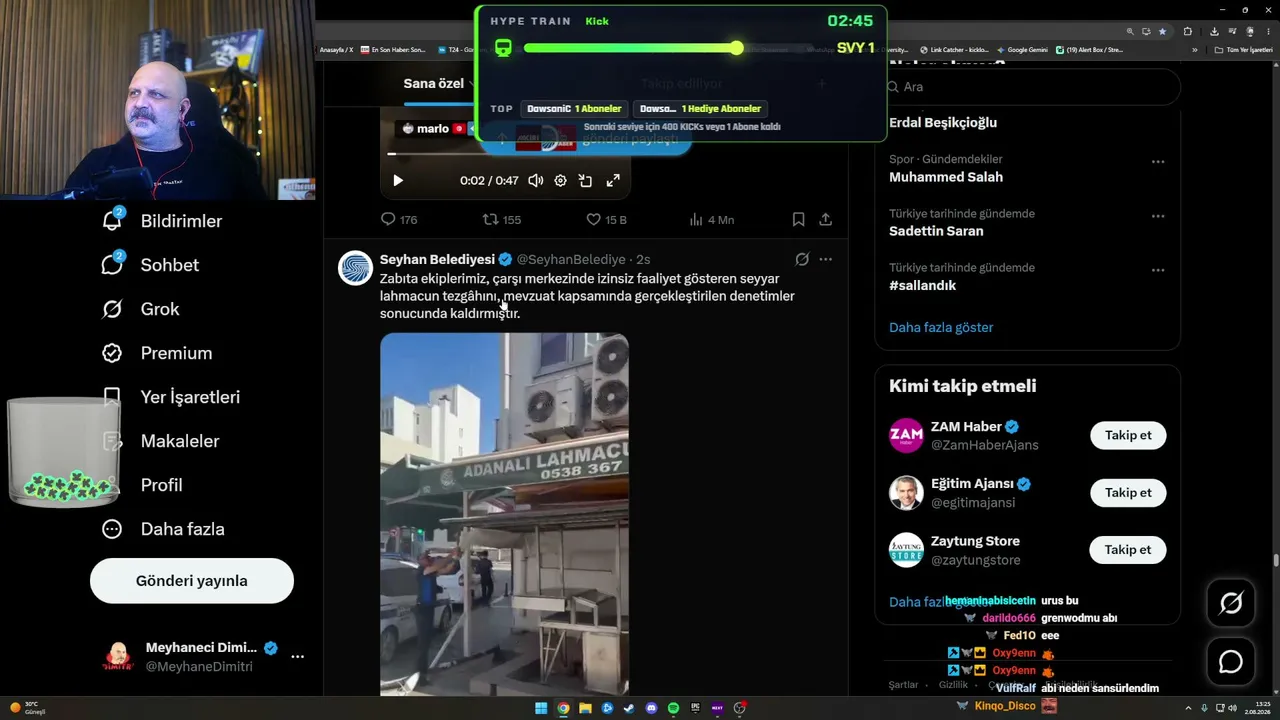Click the Gönderi yayınla button
The width and height of the screenshot is (1280, 720).
pyautogui.click(x=192, y=581)
